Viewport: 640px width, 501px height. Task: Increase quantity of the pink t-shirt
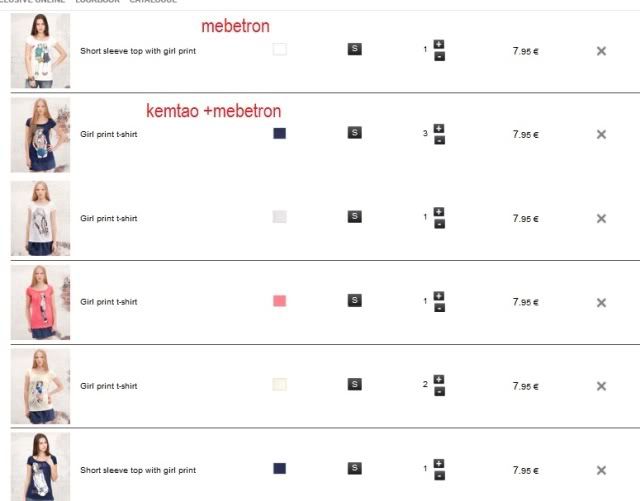[x=439, y=295]
